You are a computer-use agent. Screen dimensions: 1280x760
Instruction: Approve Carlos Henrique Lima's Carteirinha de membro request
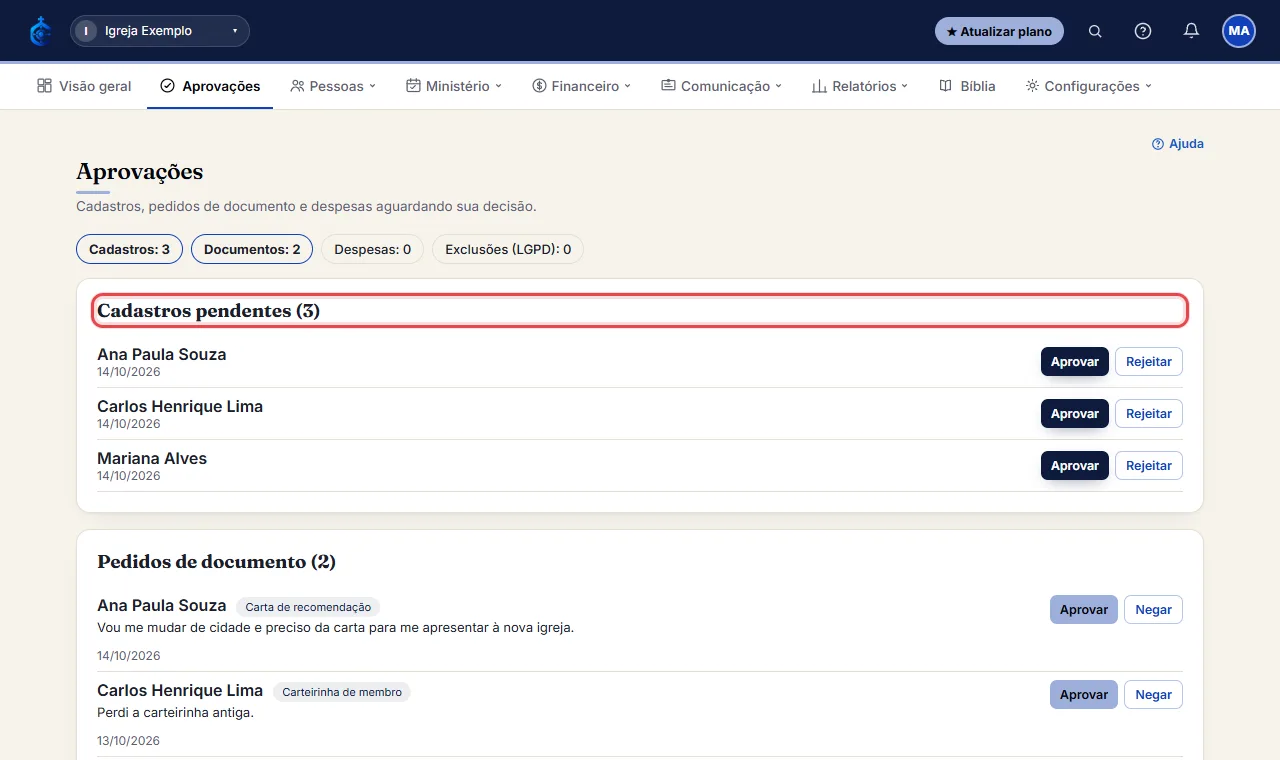coord(1084,694)
